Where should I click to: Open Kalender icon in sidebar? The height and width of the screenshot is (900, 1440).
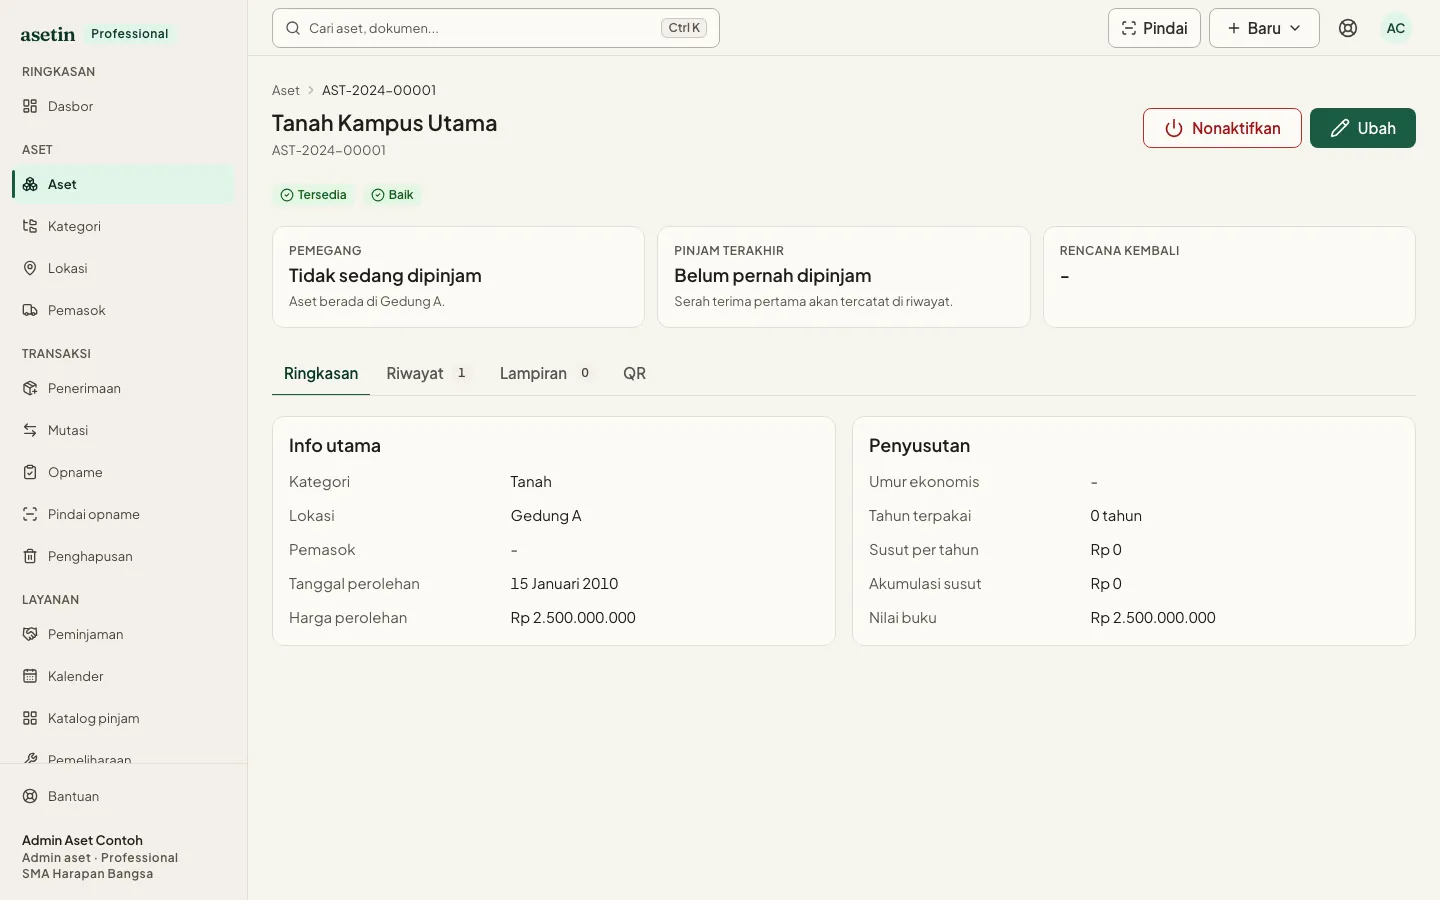click(30, 676)
